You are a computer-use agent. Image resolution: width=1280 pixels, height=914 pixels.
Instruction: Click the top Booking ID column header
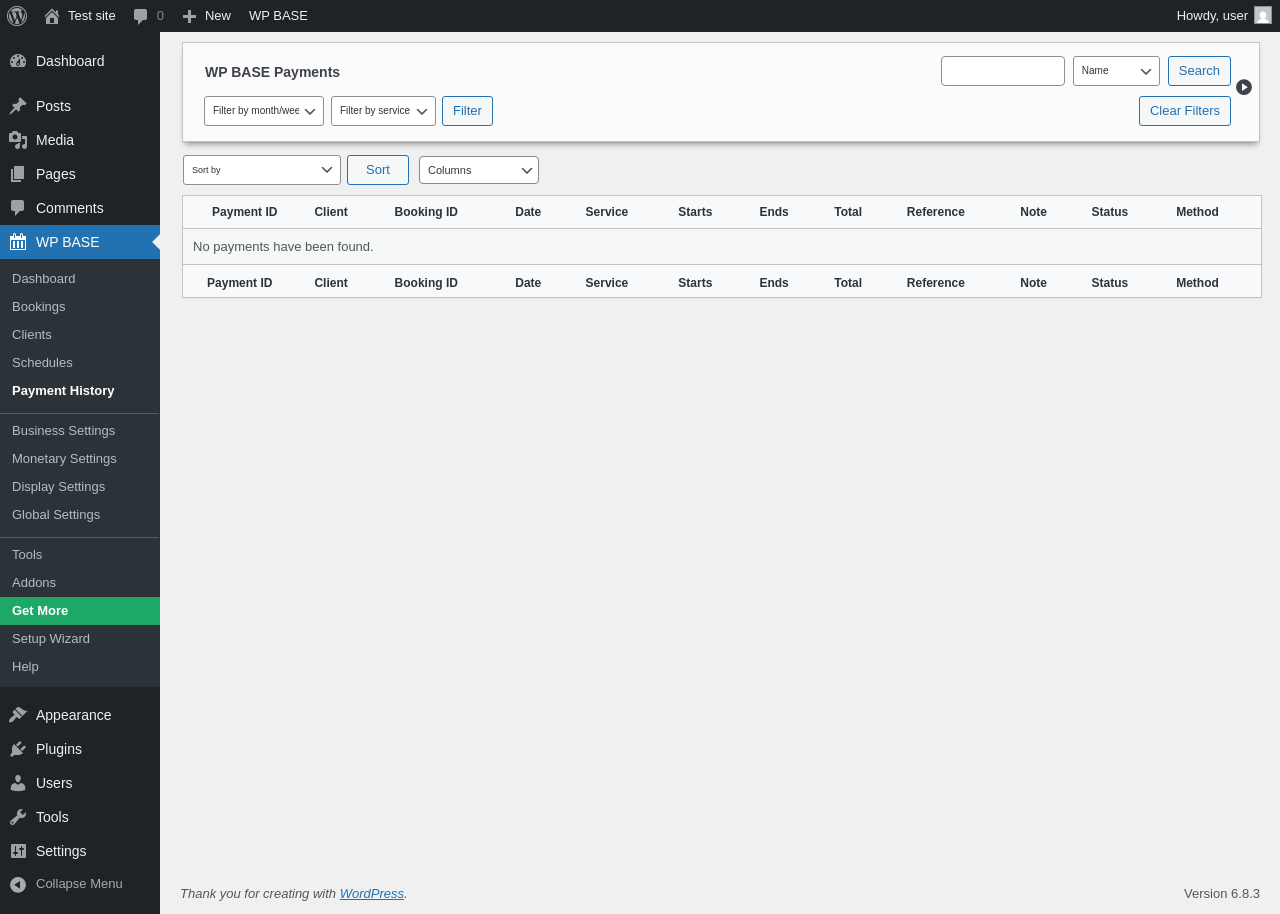point(426,212)
